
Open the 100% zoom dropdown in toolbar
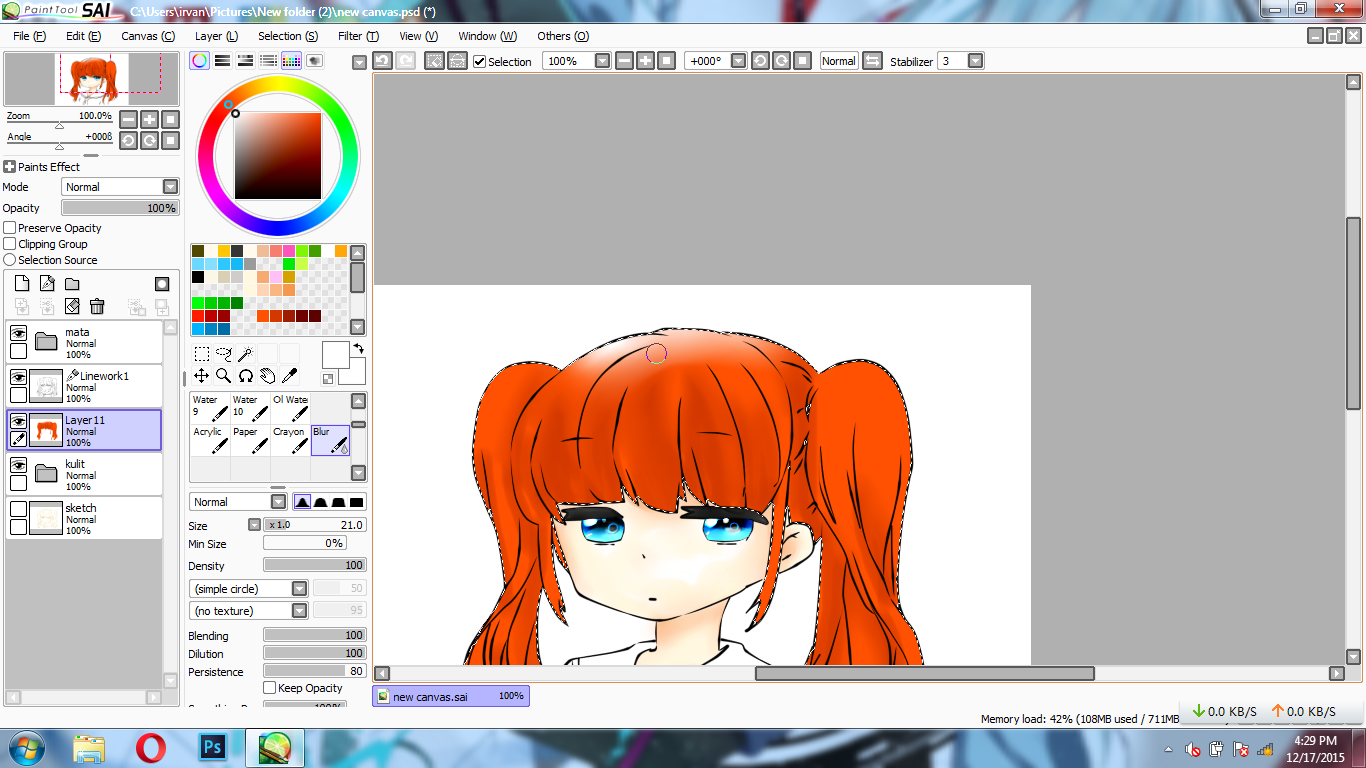(x=602, y=61)
